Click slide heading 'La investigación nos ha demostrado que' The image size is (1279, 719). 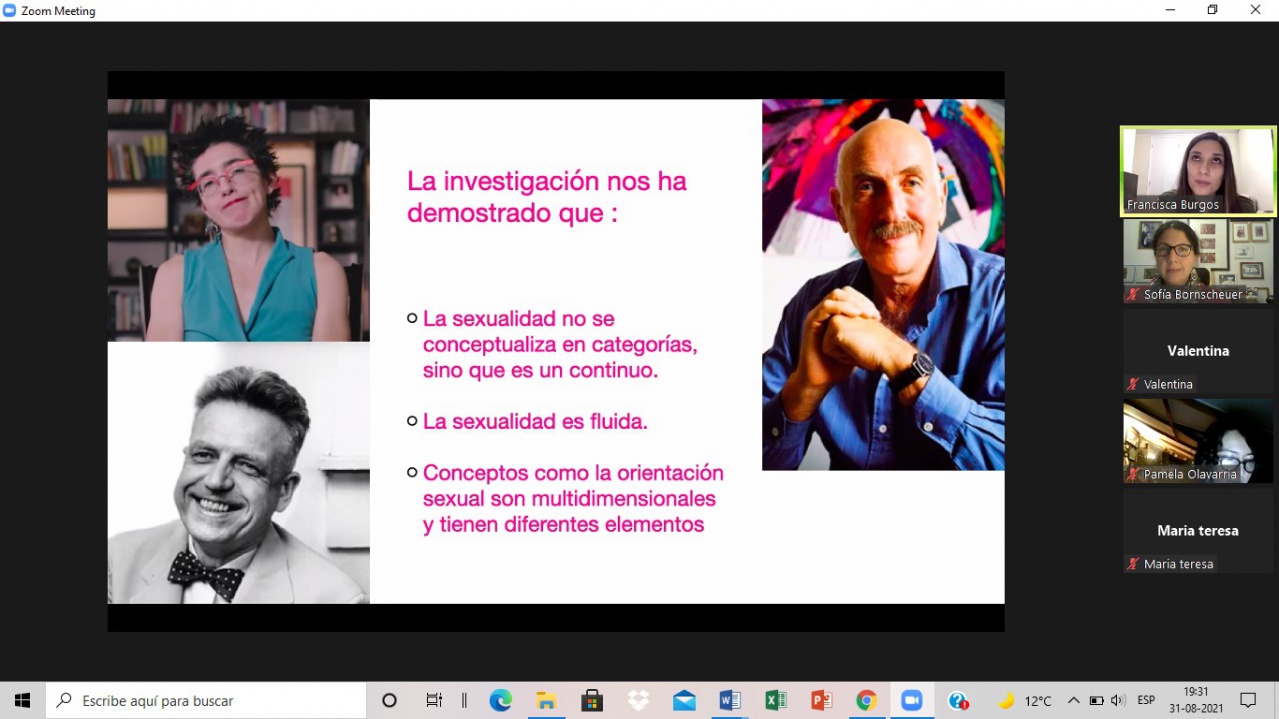(547, 197)
